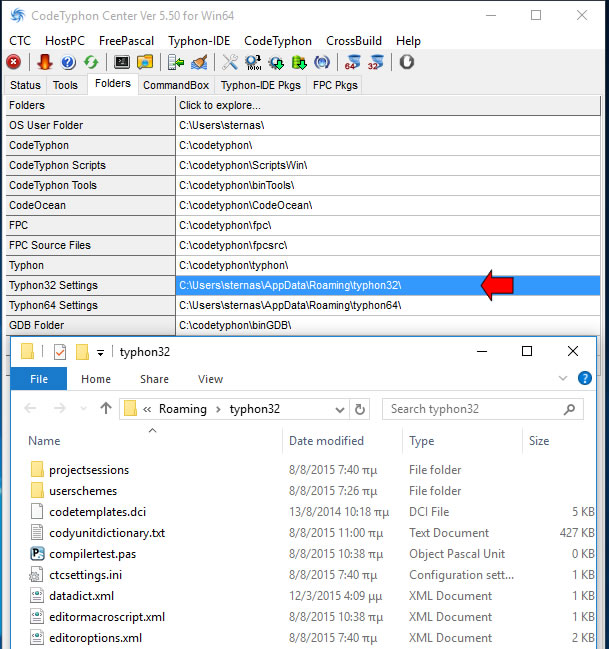Launch Typhon 32-bit IDE icon

[376, 62]
